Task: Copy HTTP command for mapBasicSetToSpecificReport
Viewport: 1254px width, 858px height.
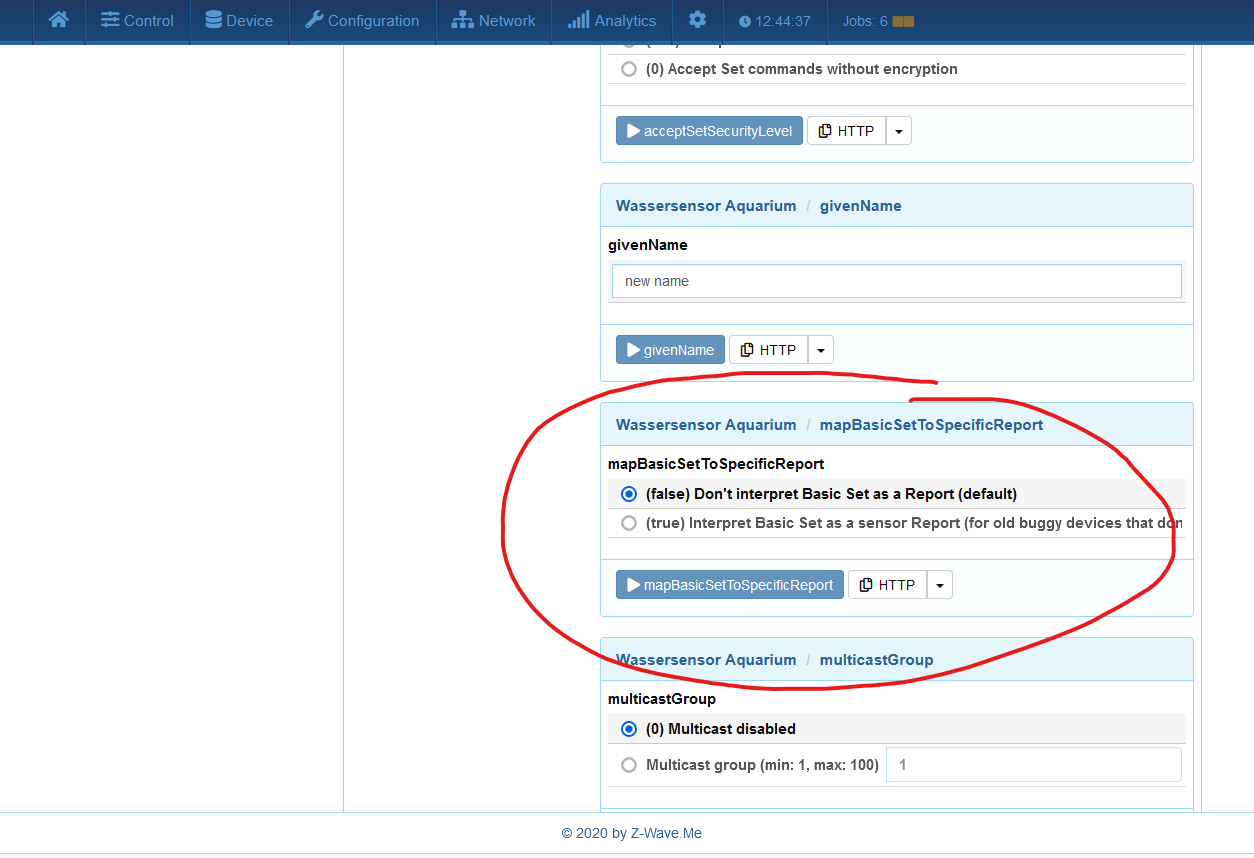Action: coord(887,585)
